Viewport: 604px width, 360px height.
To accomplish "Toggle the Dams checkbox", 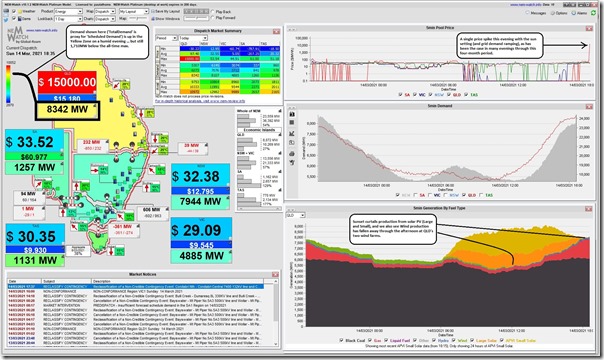I will click(14, 18).
